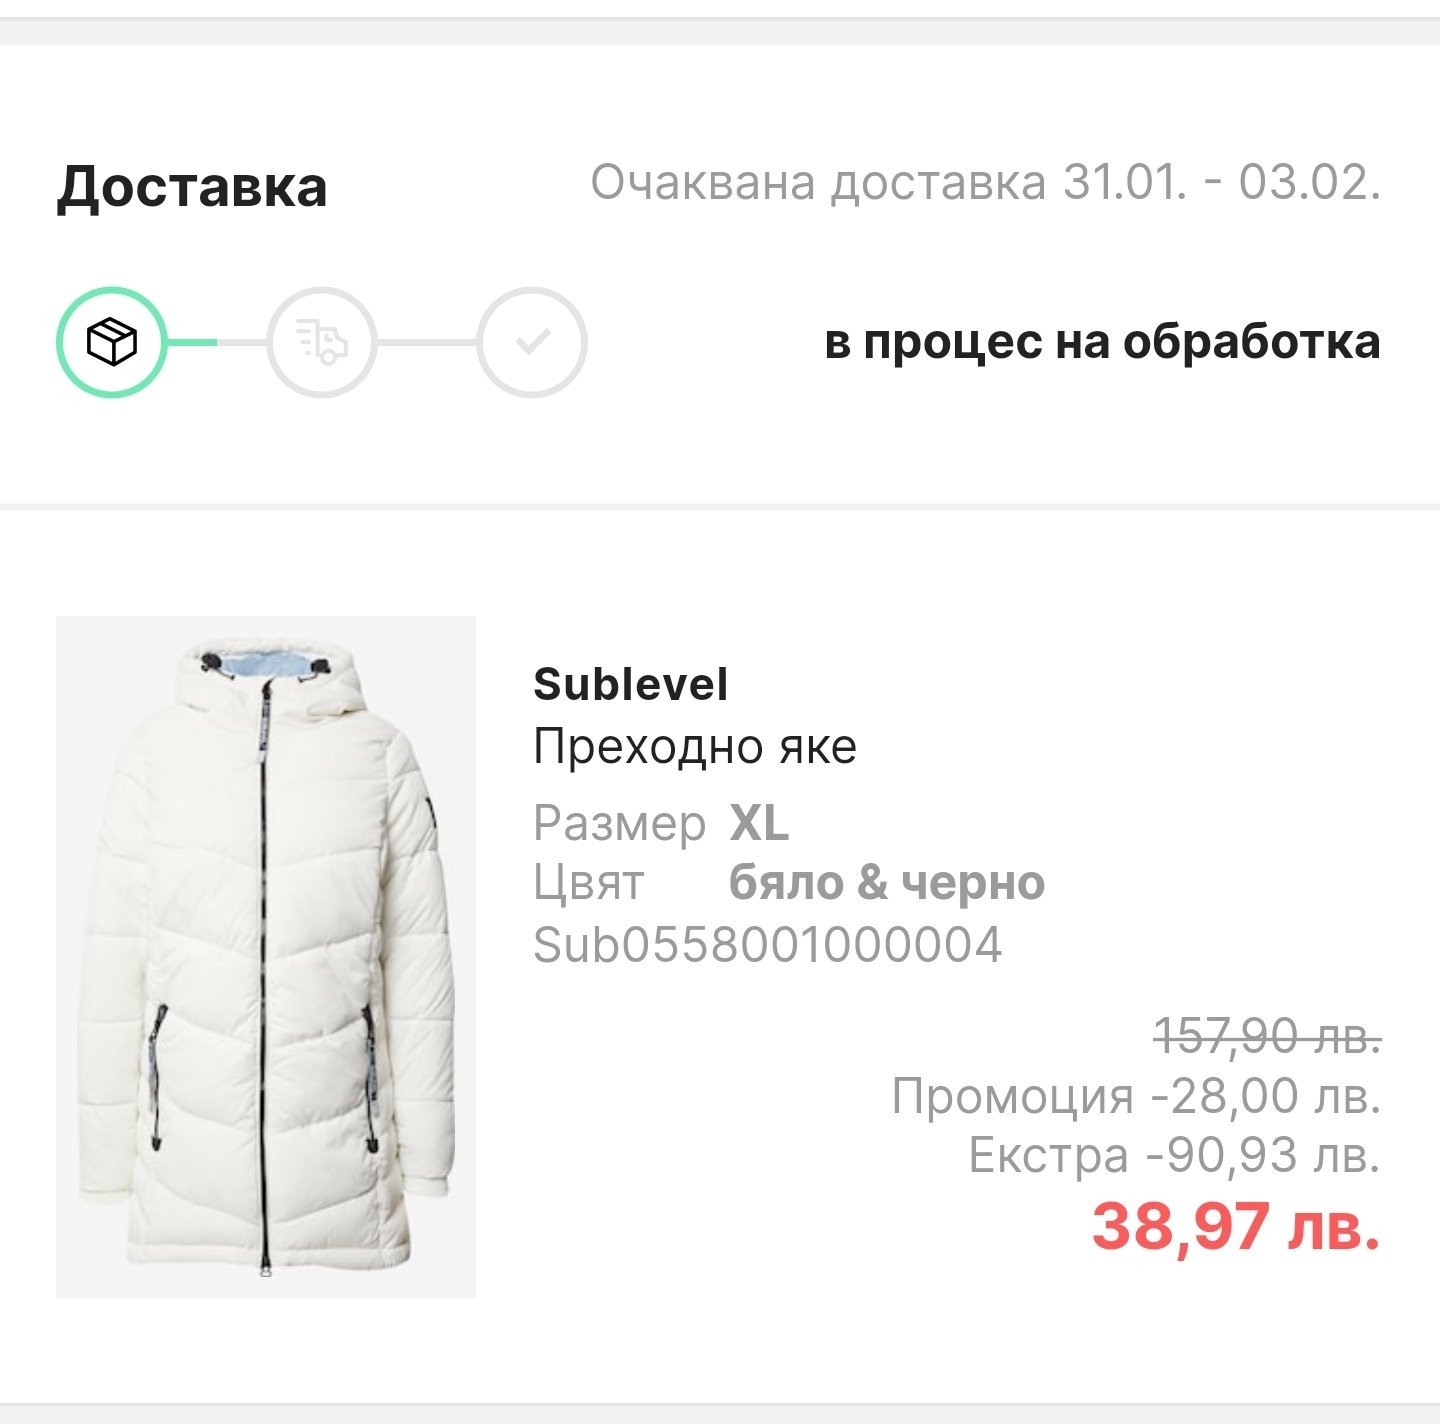Click the color value бяло & черно
This screenshot has height=1424, width=1440.
click(x=887, y=883)
